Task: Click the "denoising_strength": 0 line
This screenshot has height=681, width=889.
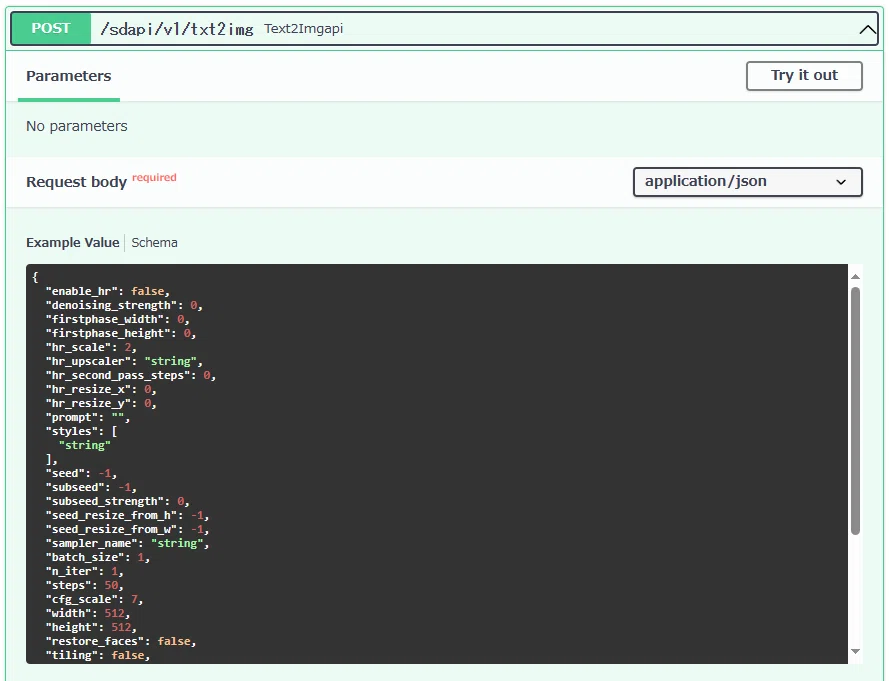Action: 124,305
